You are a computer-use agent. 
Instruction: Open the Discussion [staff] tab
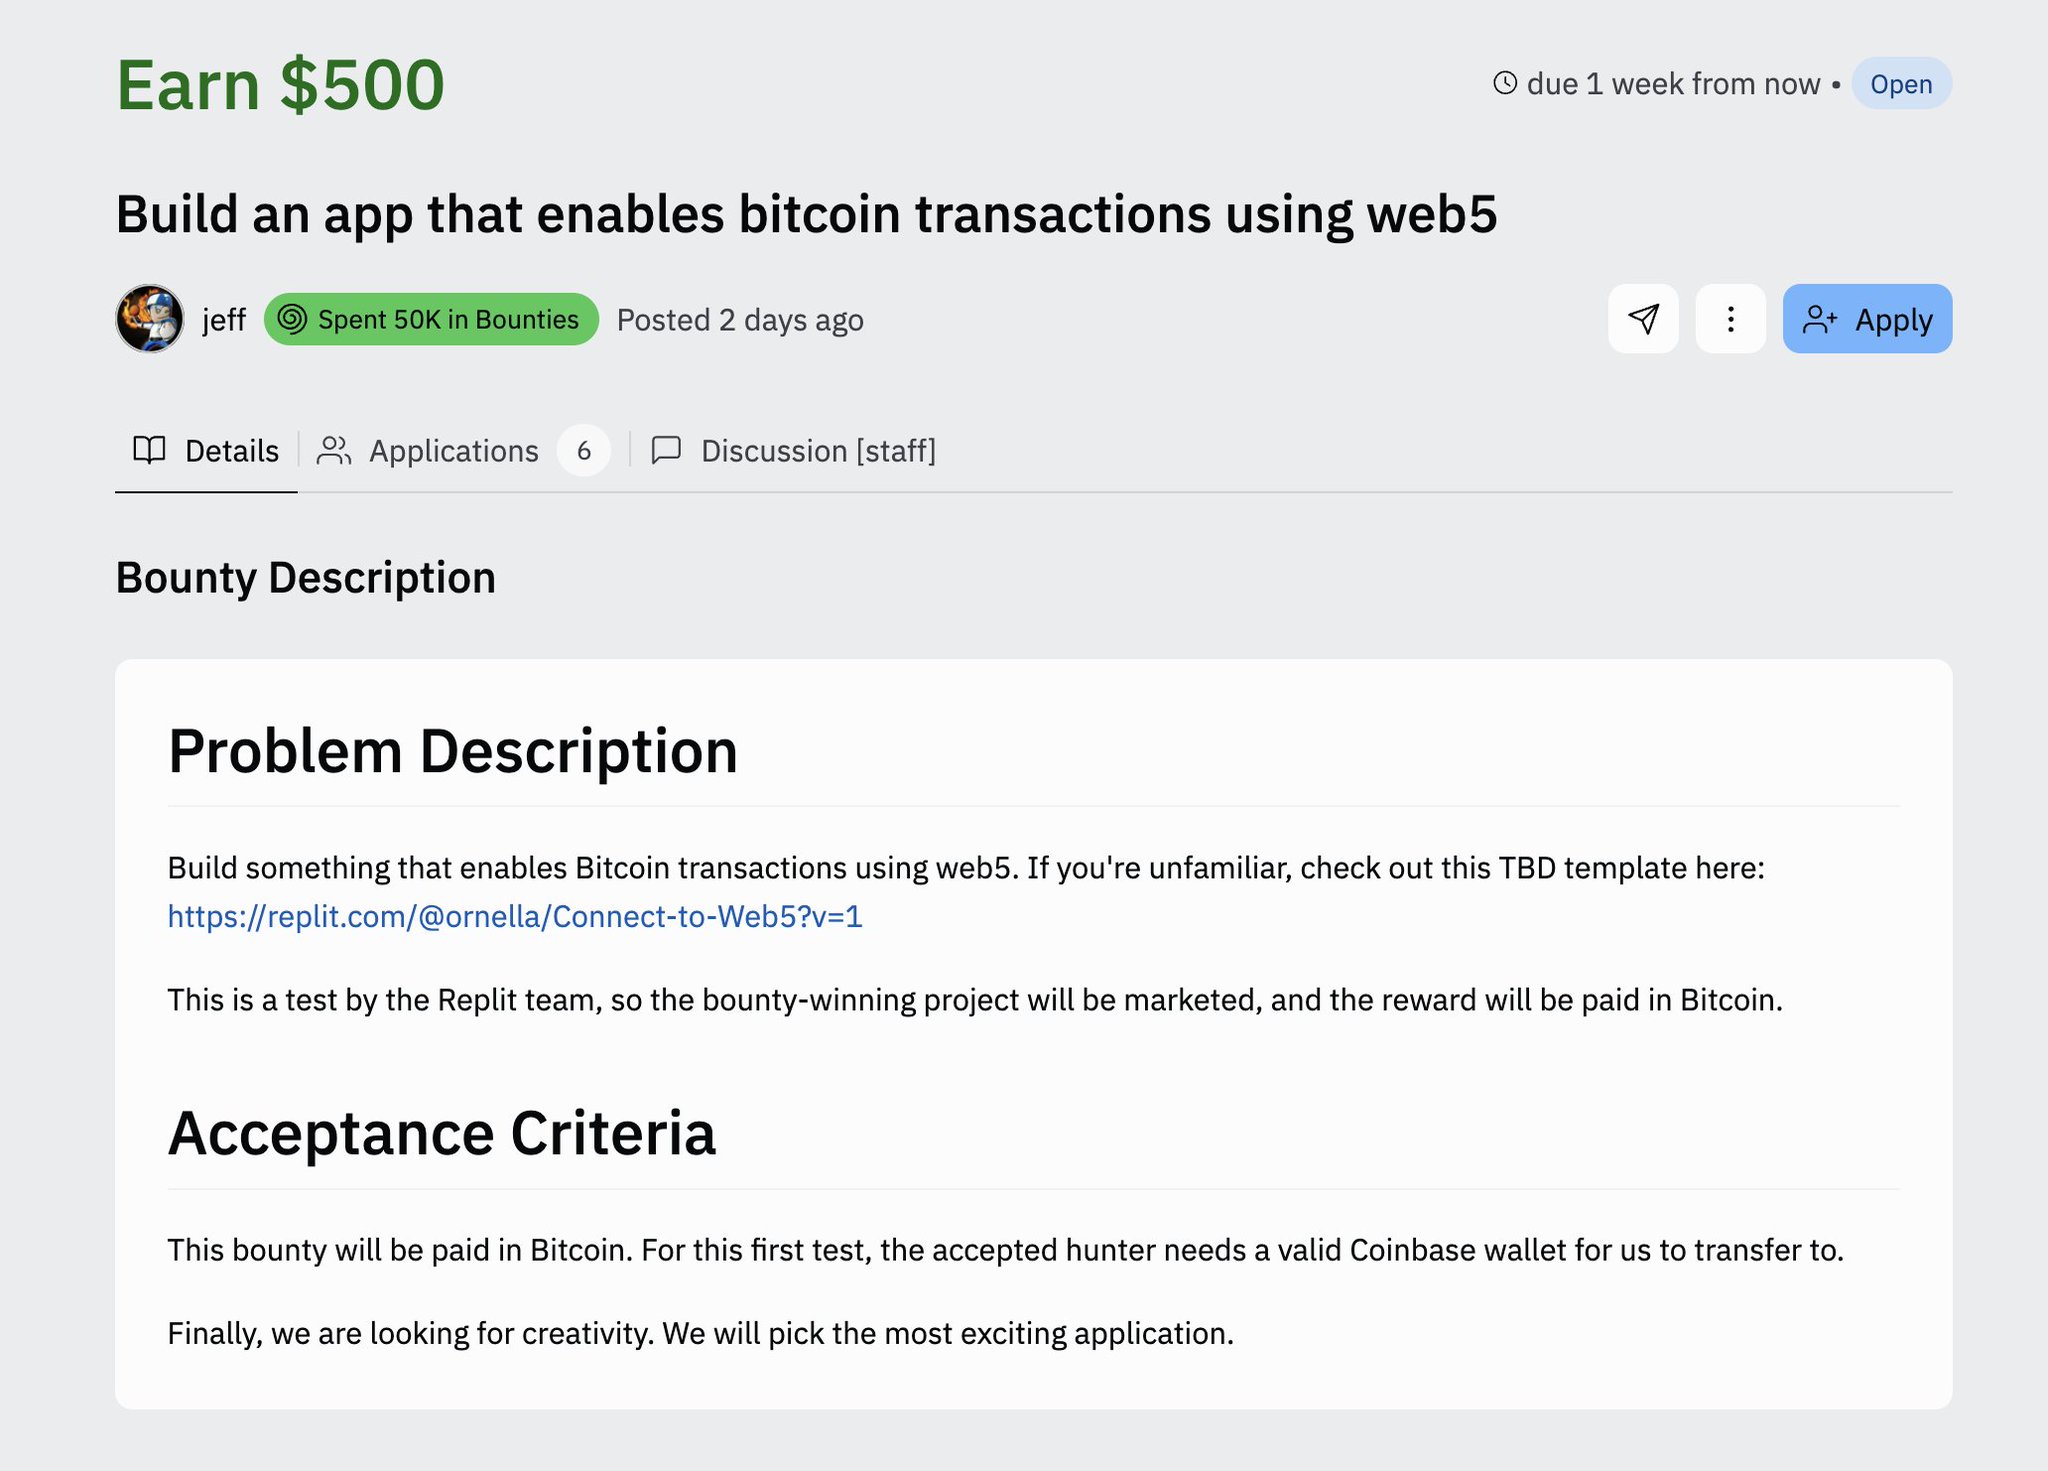pos(817,451)
